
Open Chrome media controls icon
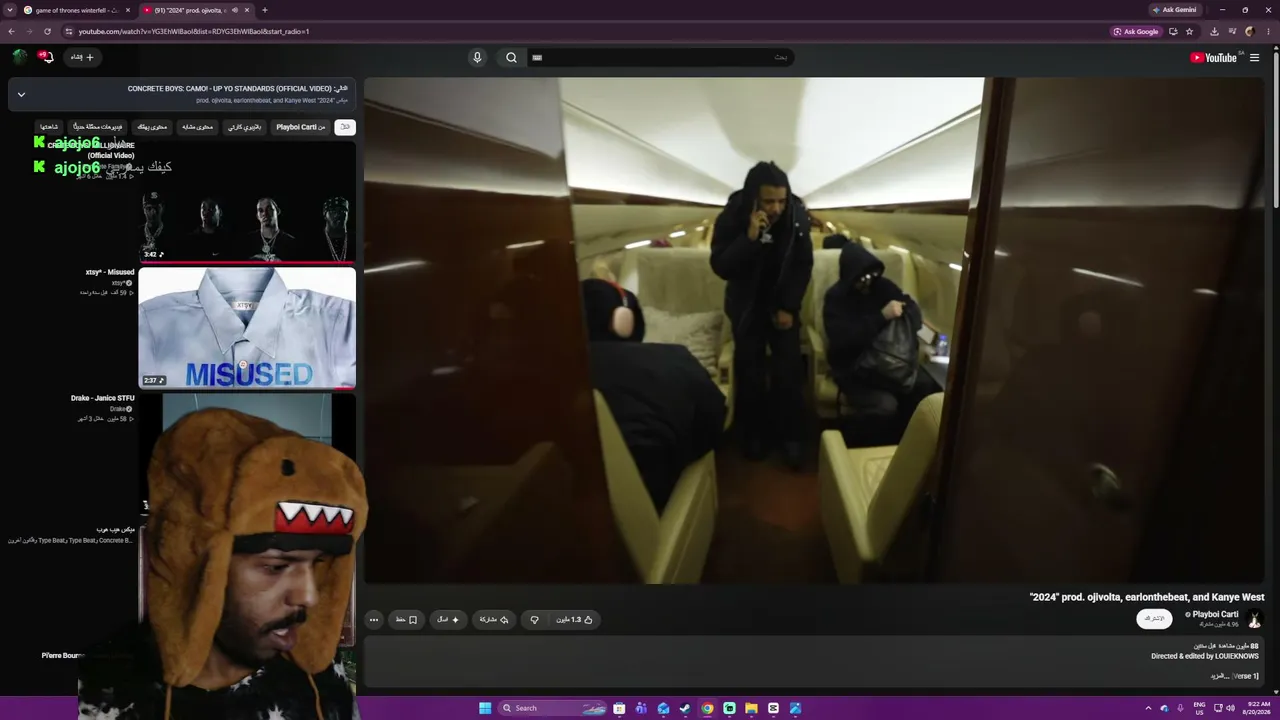(1231, 31)
